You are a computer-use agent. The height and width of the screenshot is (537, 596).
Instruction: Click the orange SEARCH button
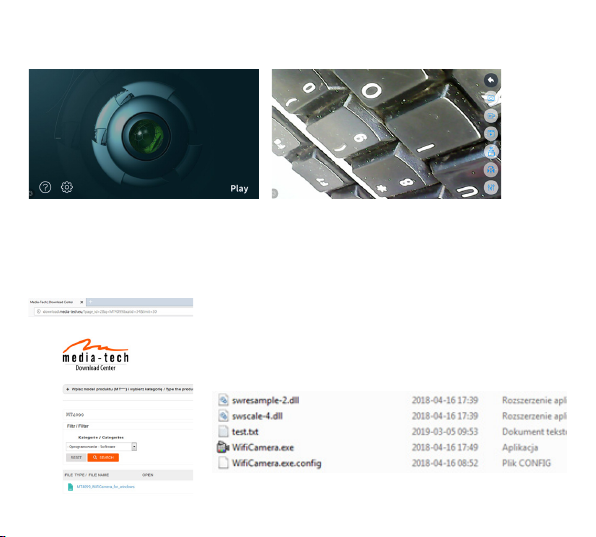[x=103, y=458]
